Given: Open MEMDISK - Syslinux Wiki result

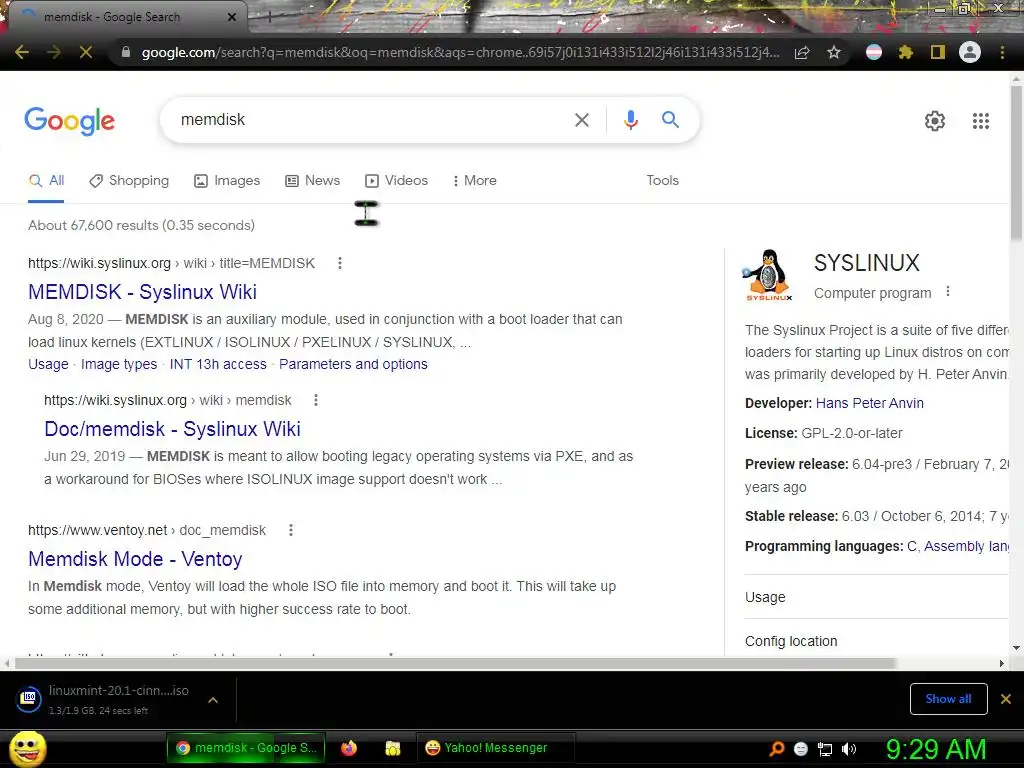Looking at the screenshot, I should [142, 292].
